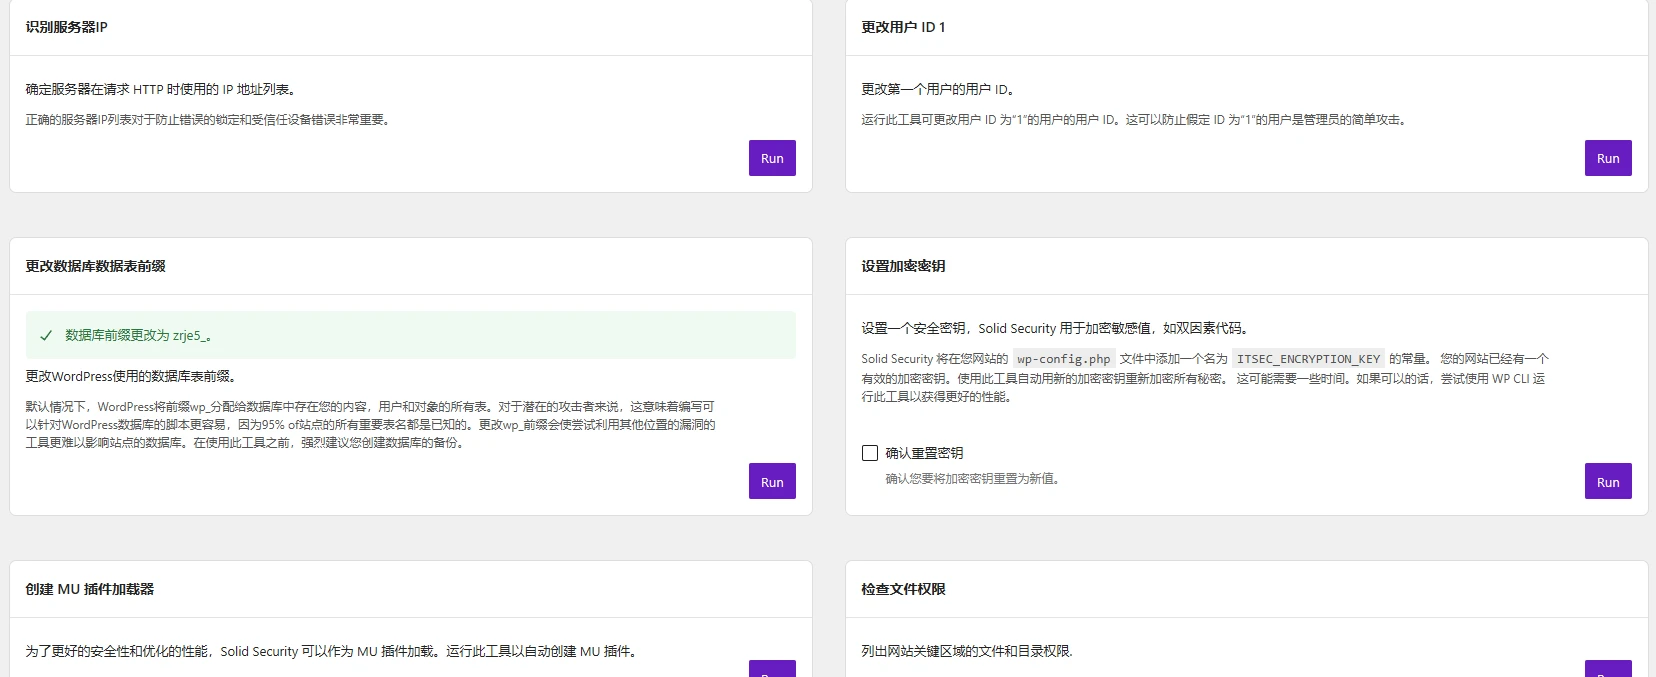The width and height of the screenshot is (1656, 677).
Task: Tick the 确认重置密钥 checkbox
Action: [870, 453]
